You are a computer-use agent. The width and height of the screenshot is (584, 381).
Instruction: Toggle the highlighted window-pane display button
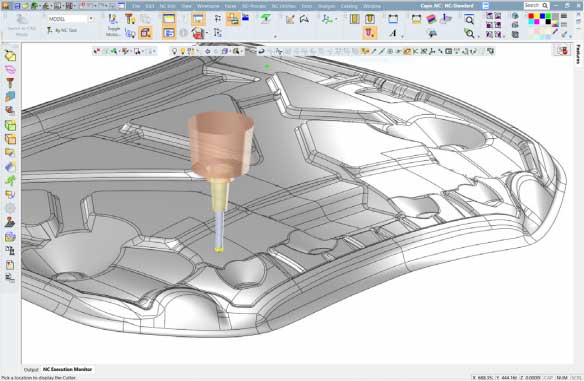click(169, 19)
